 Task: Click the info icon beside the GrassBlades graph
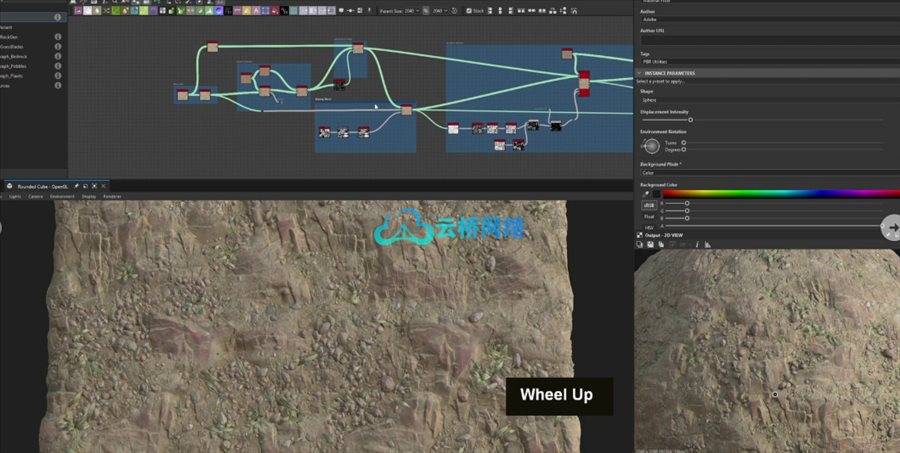(x=57, y=46)
